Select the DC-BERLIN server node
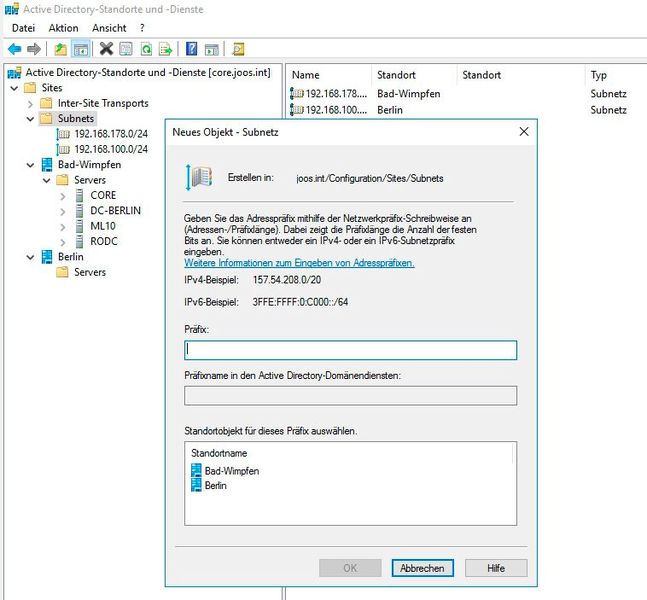This screenshot has width=647, height=600. (114, 211)
